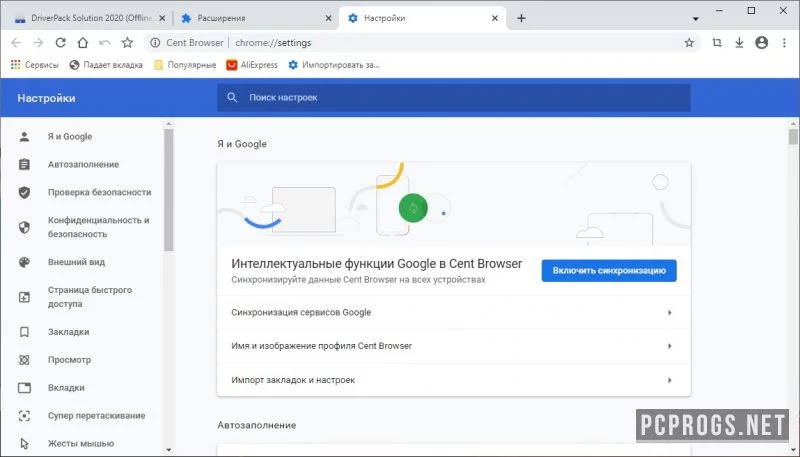This screenshot has width=800, height=457.
Task: Expand Имя и изображение профиля Cent Browser
Action: [454, 346]
